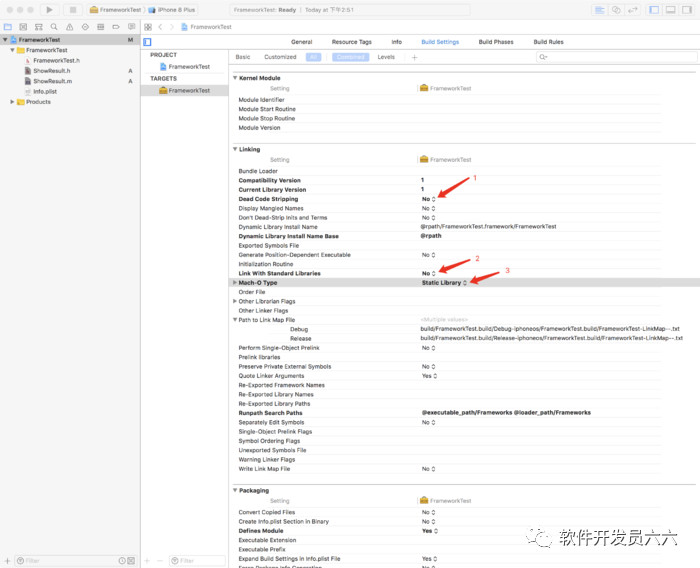This screenshot has height=568, width=700.
Task: Open the Build Phases tab
Action: (496, 42)
